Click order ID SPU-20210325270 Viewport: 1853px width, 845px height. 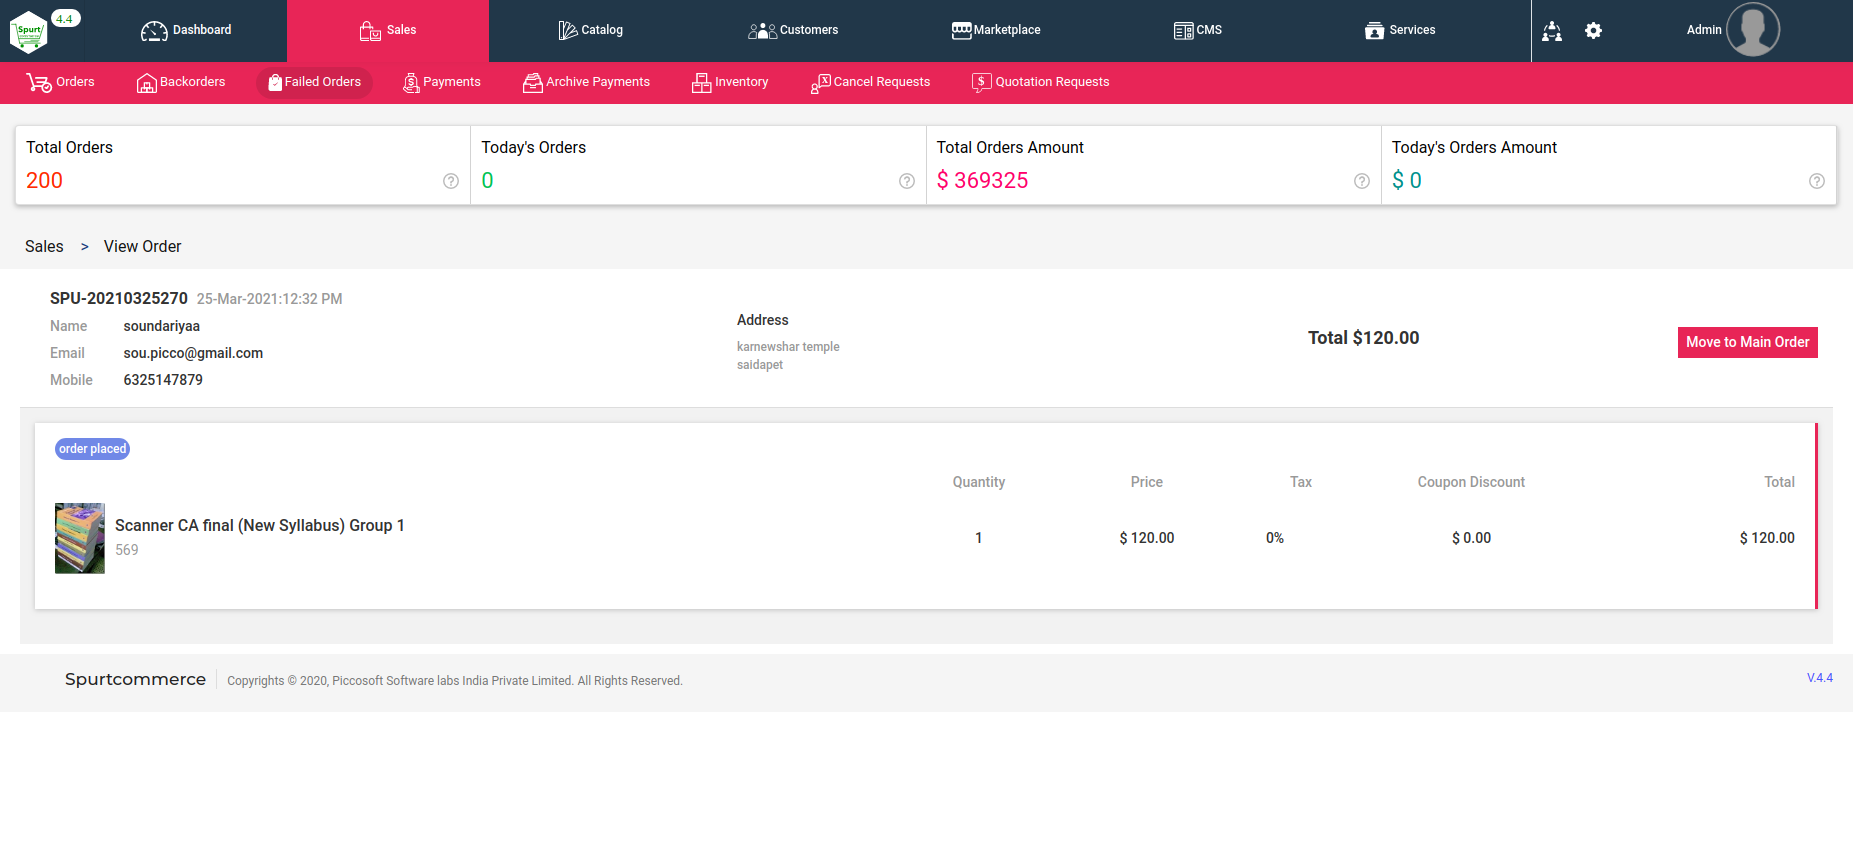point(119,298)
